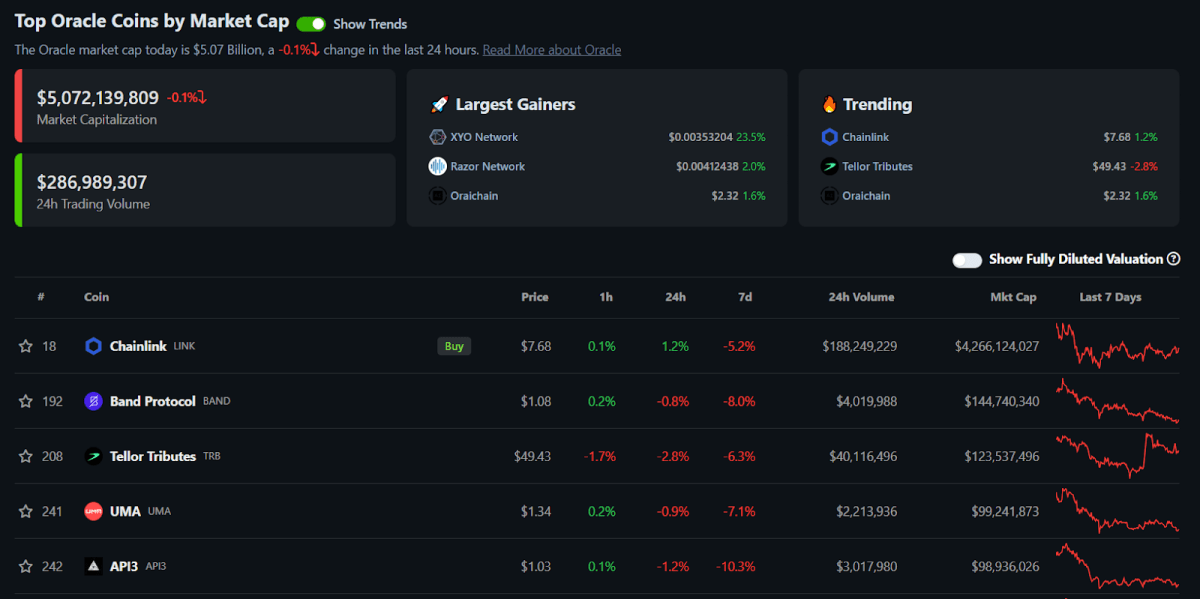The image size is (1200, 599).
Task: Click Tellor Tributes' $40,116,496 volume cell
Action: coord(863,456)
